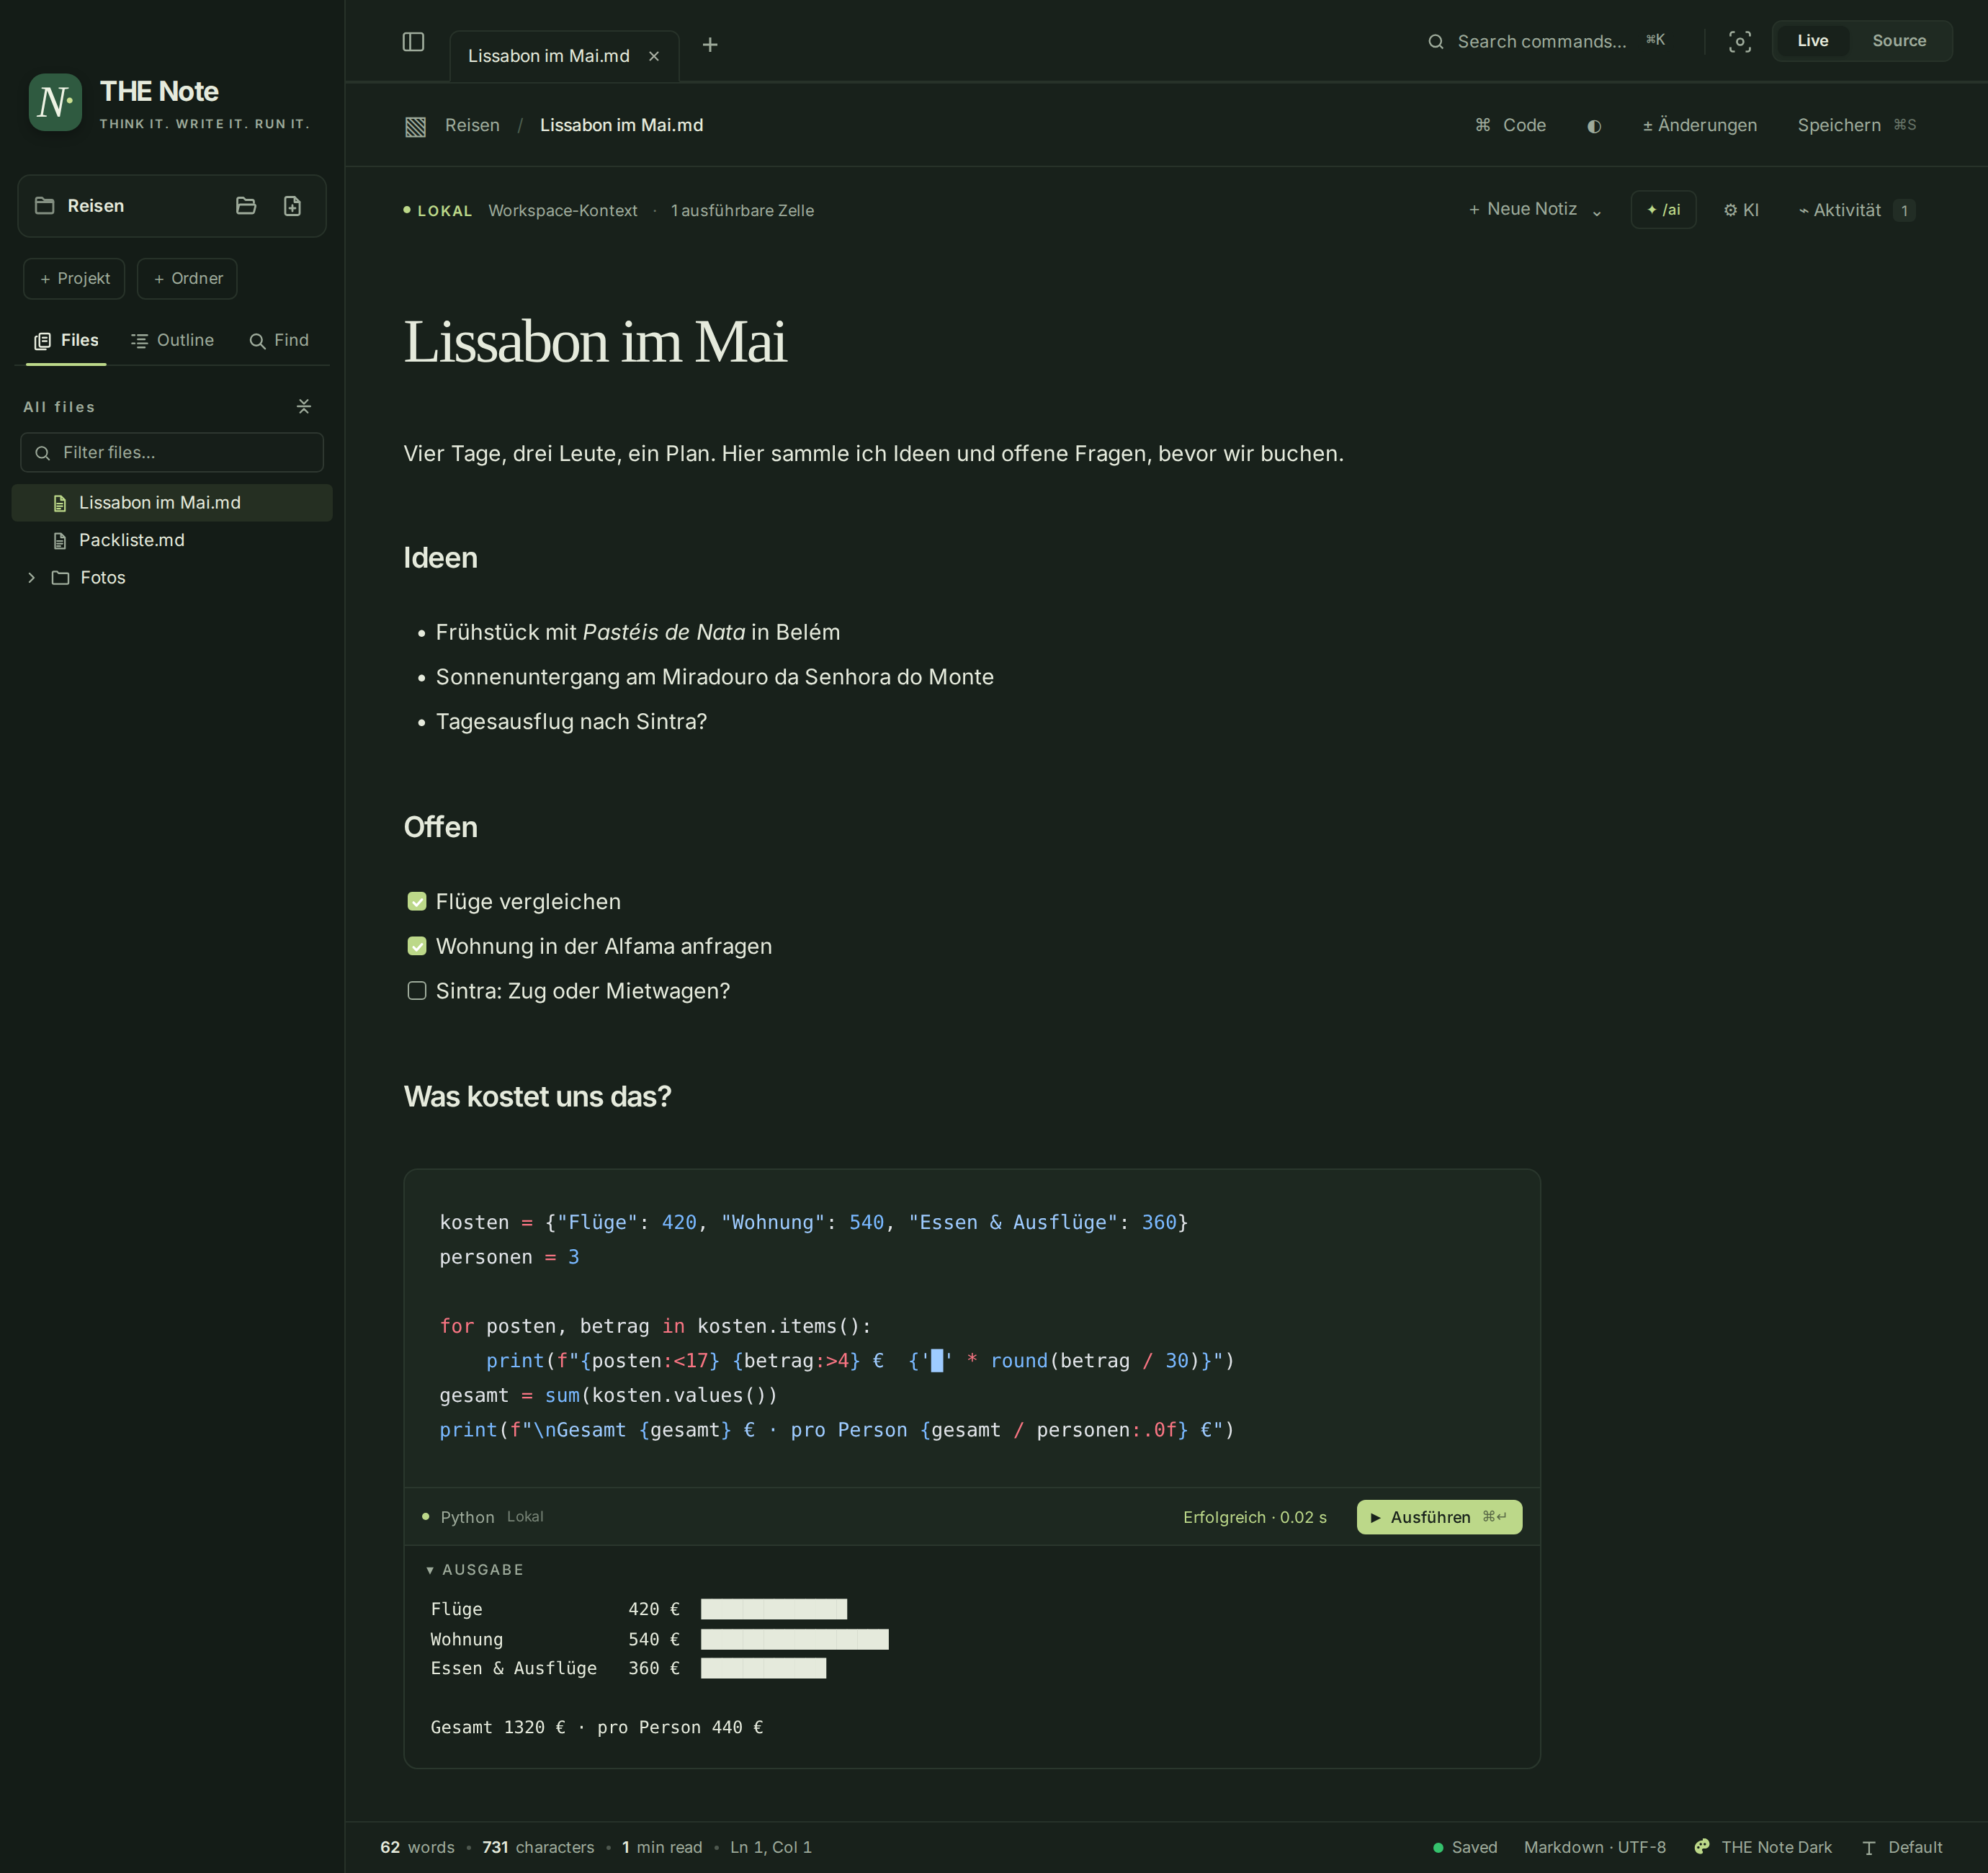
Task: Click the Ausführen run button
Action: [1439, 1517]
